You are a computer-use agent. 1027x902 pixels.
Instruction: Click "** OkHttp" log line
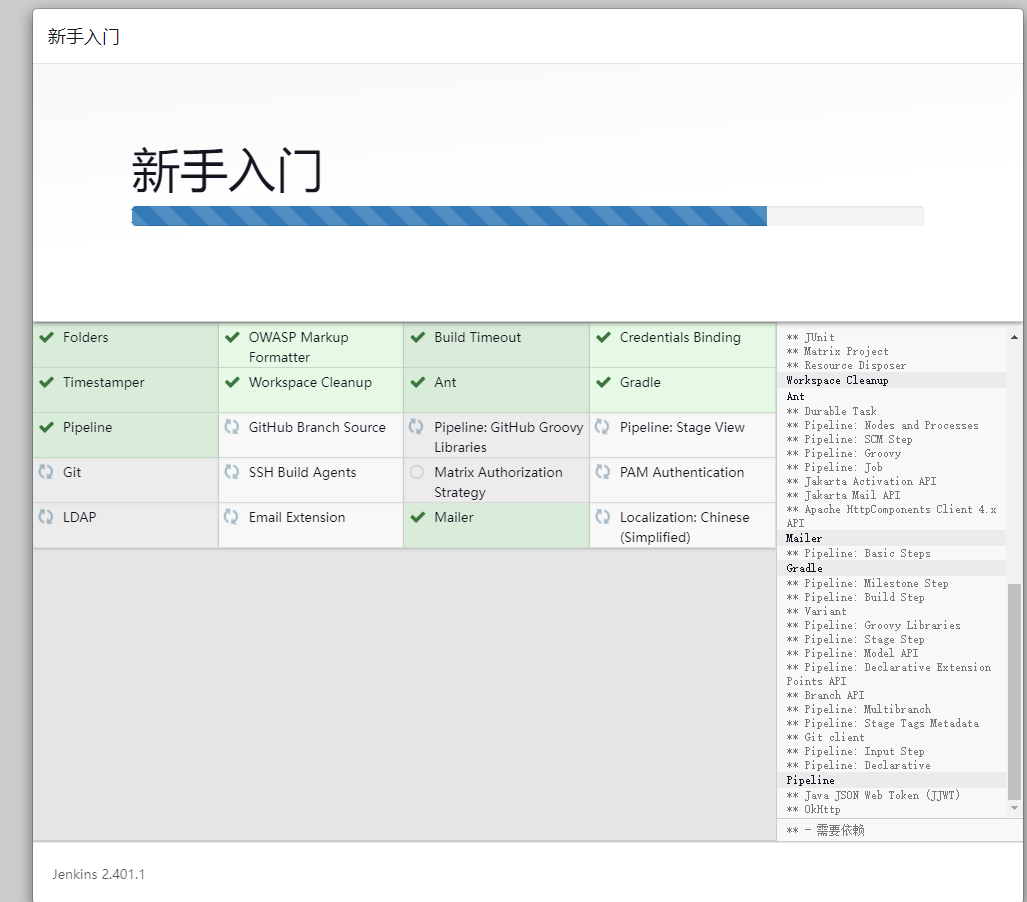[x=813, y=810]
